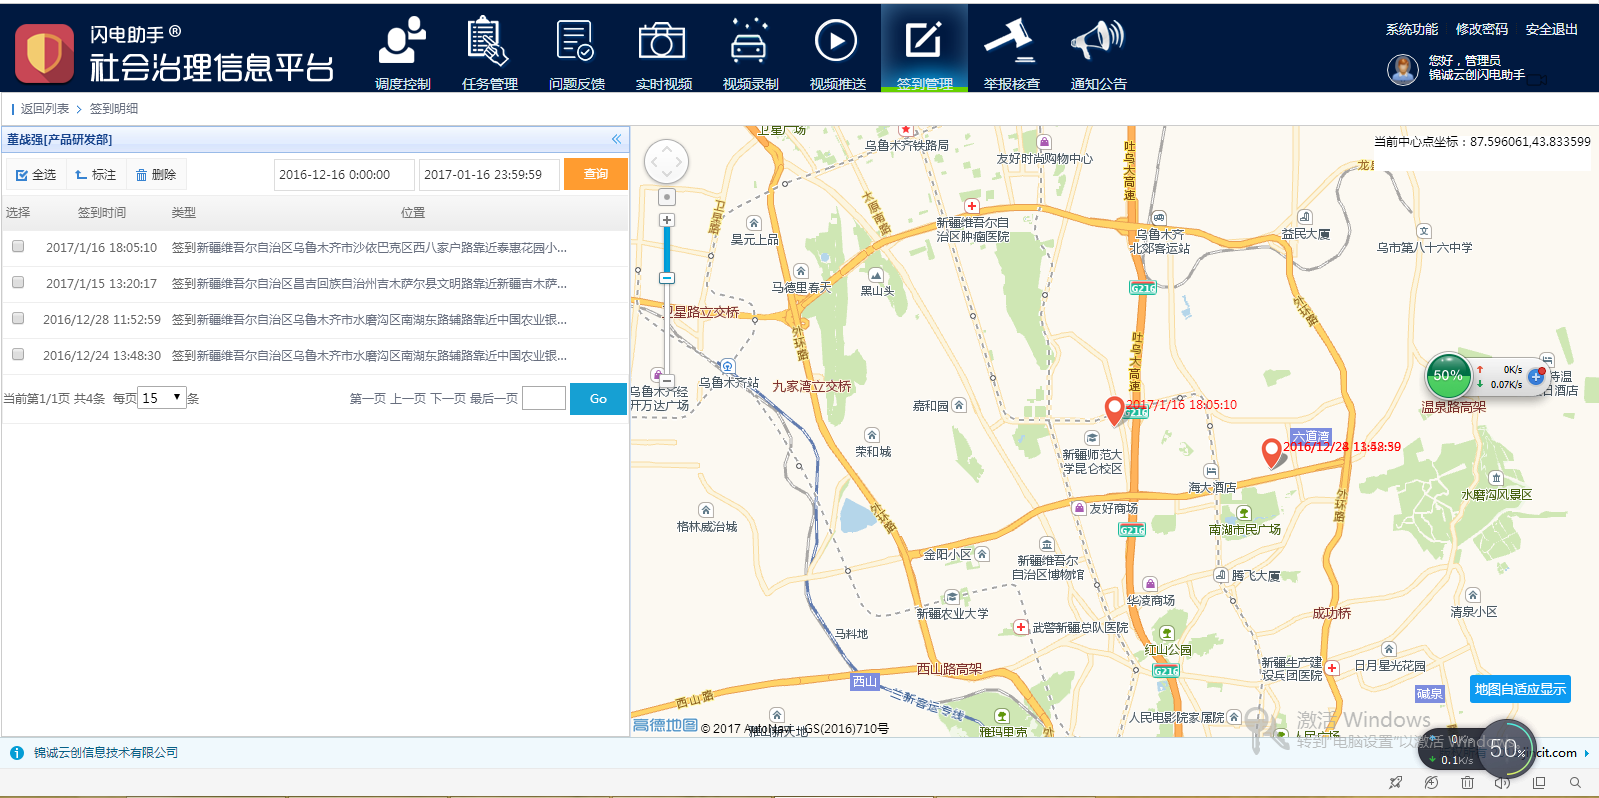Check the 2016/12/28 11:52:59 row checkbox
The height and width of the screenshot is (798, 1599).
tap(18, 318)
